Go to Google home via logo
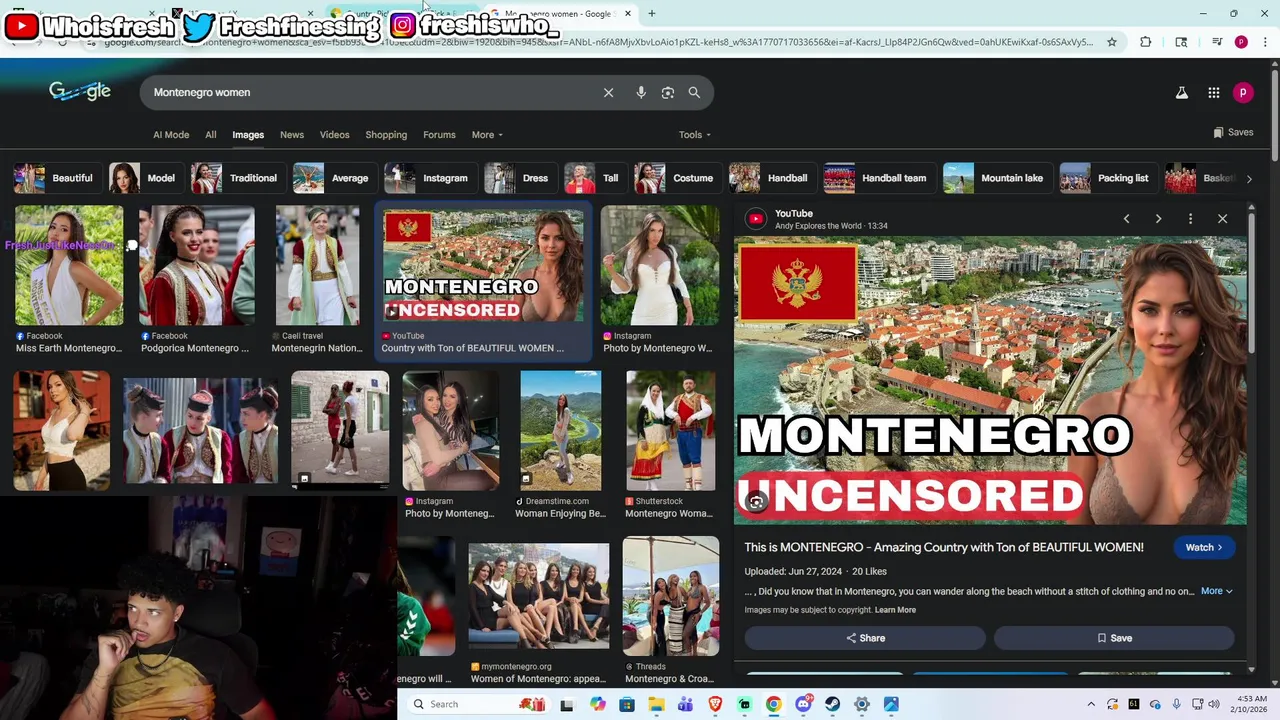This screenshot has height=720, width=1280. tap(80, 91)
